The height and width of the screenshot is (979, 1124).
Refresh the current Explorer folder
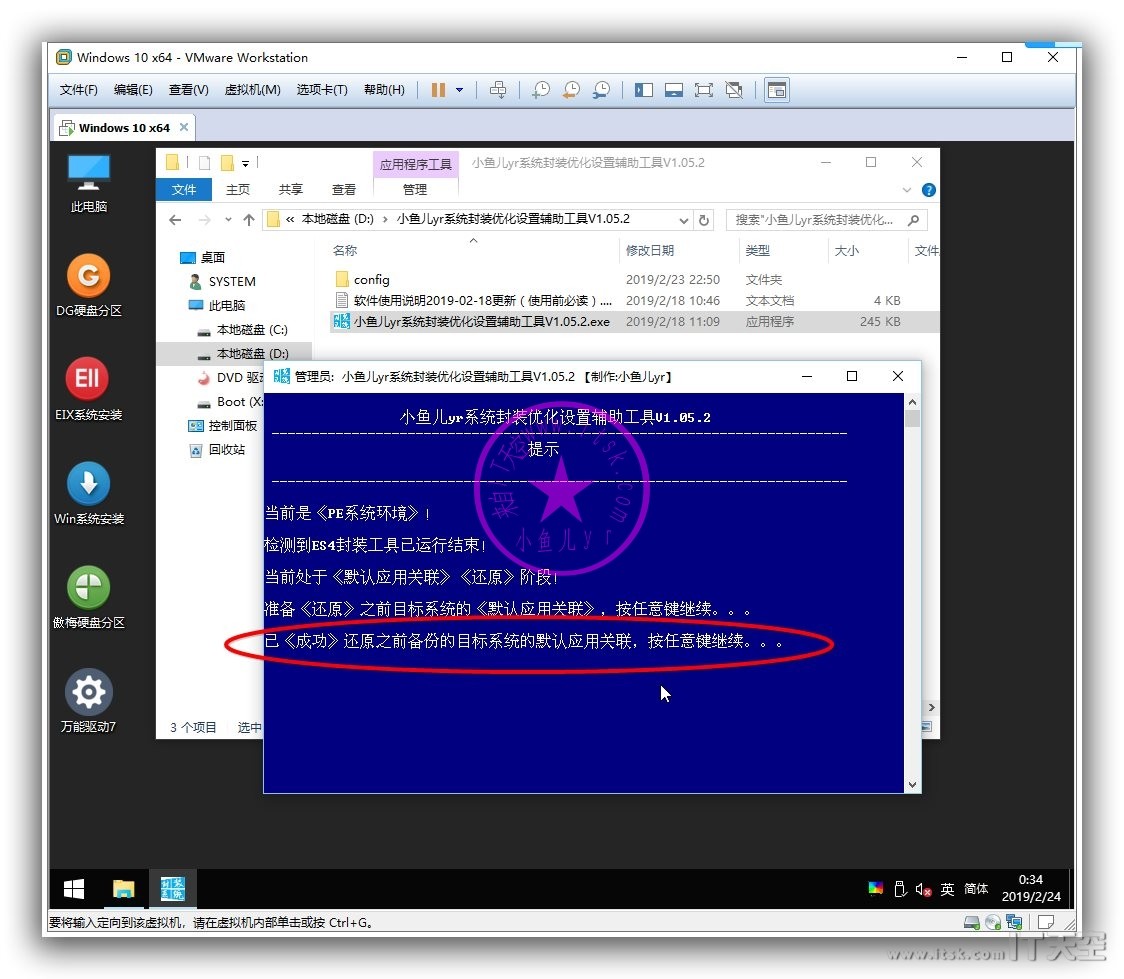click(x=704, y=220)
